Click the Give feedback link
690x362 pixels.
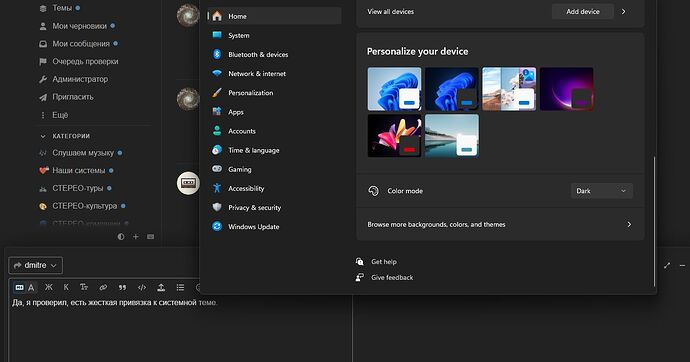(392, 278)
